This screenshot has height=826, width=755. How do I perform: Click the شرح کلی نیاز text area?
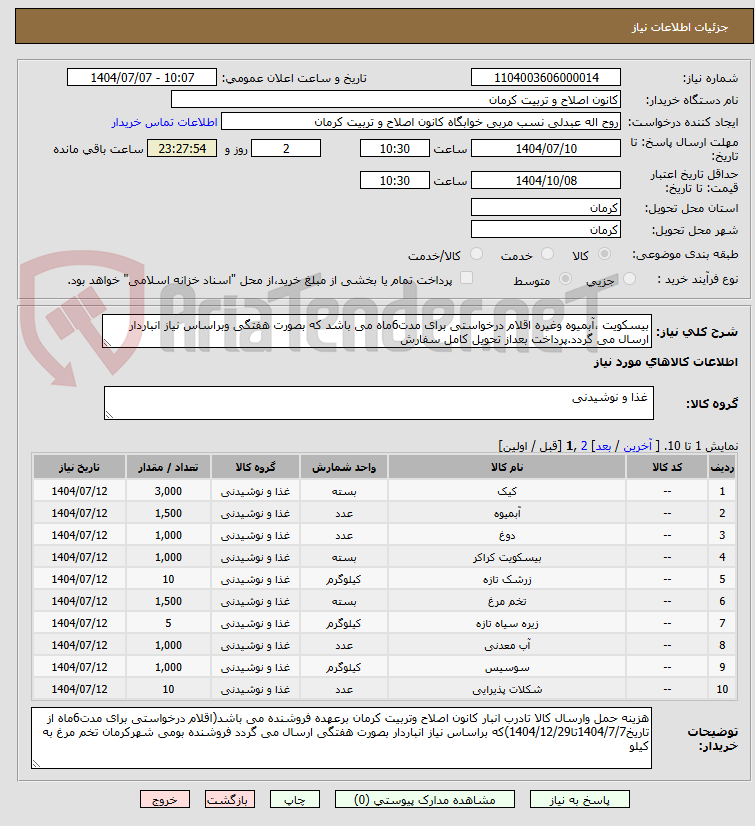377,332
